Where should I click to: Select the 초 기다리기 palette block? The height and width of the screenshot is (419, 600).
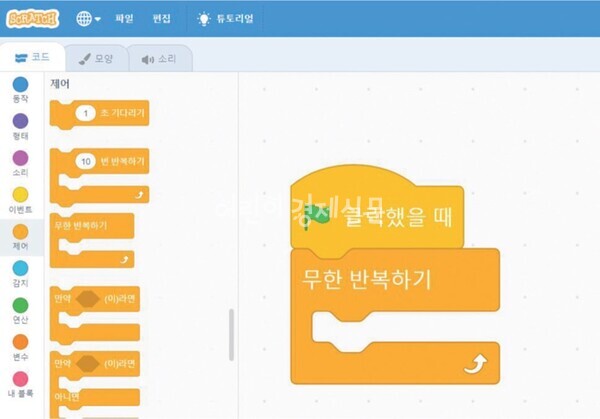point(99,114)
